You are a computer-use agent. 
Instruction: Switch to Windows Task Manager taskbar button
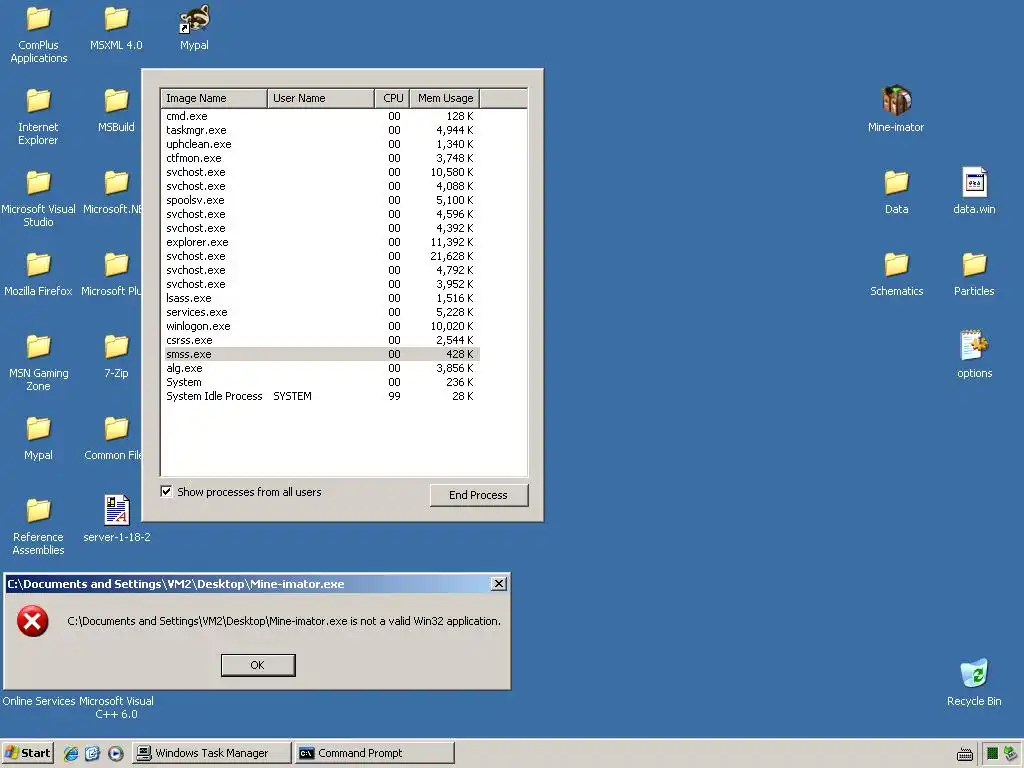[212, 753]
